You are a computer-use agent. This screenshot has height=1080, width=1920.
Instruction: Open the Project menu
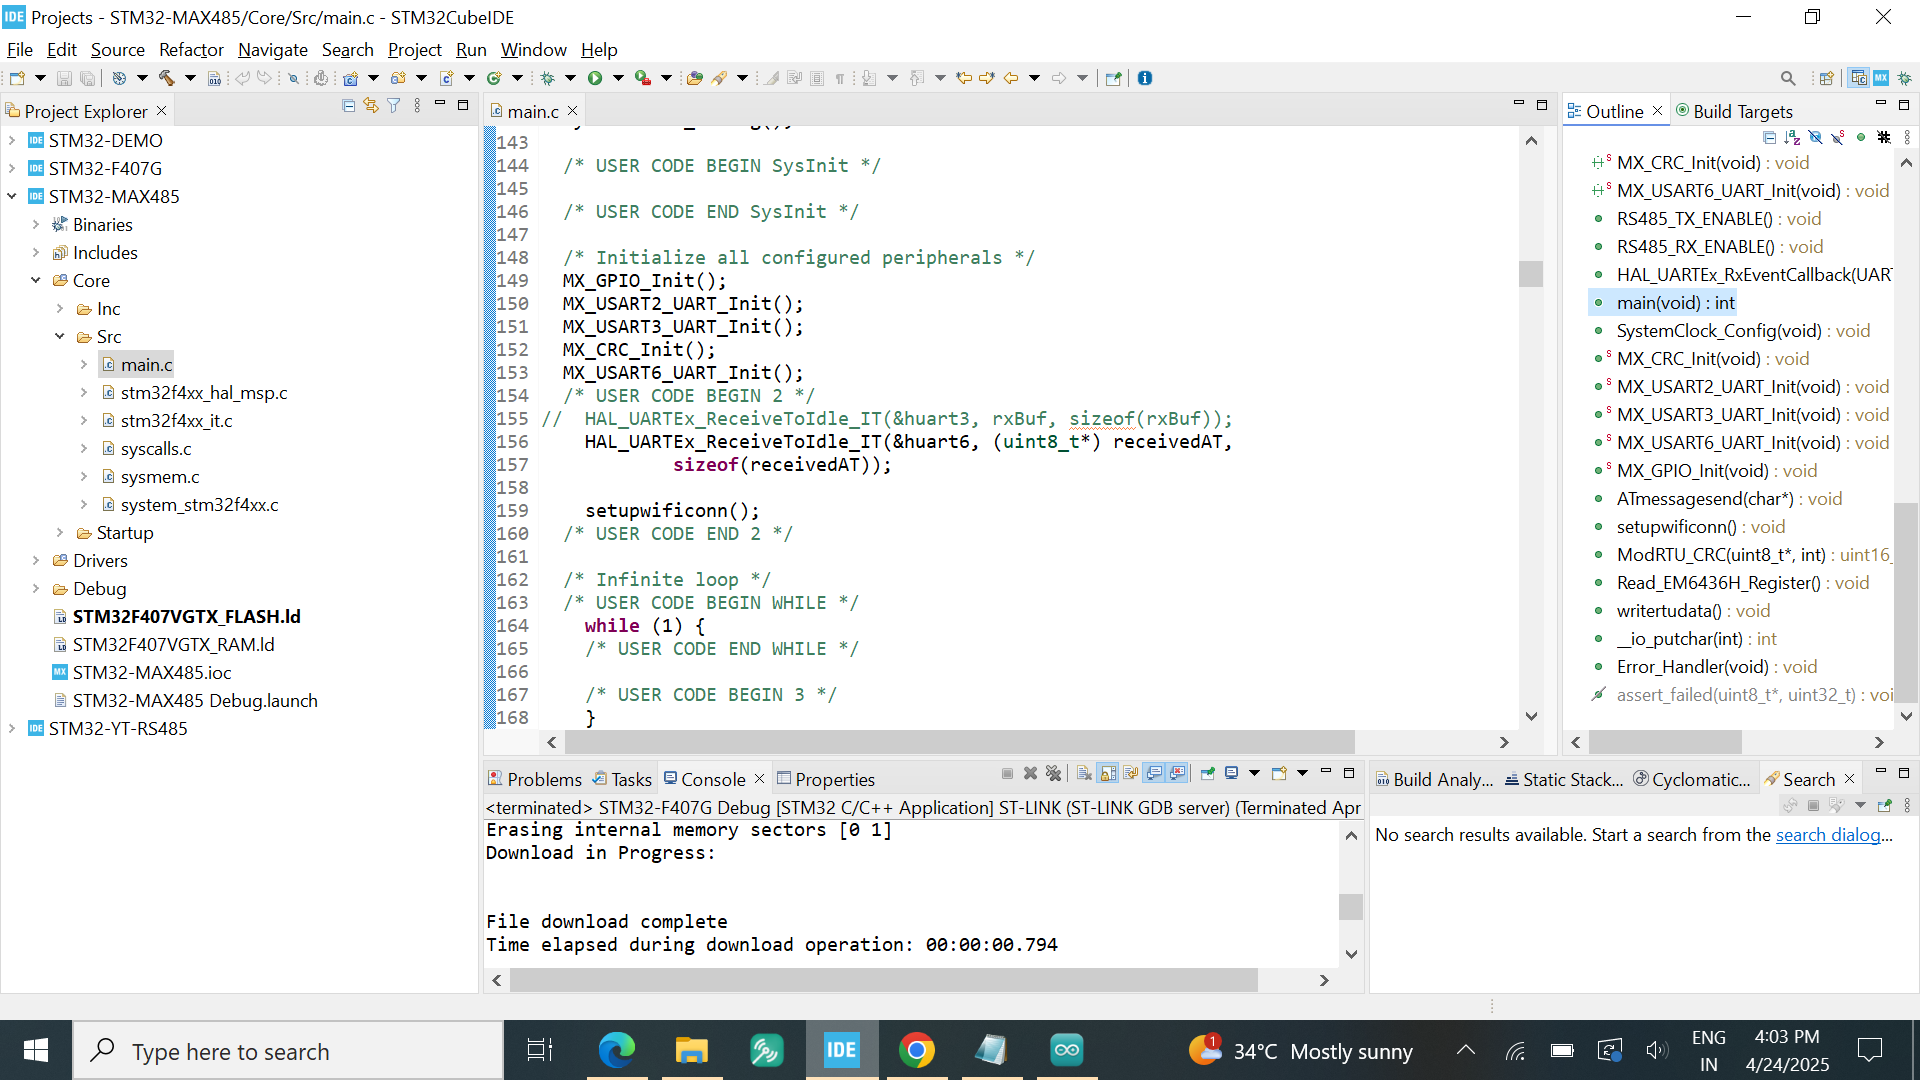pyautogui.click(x=414, y=50)
